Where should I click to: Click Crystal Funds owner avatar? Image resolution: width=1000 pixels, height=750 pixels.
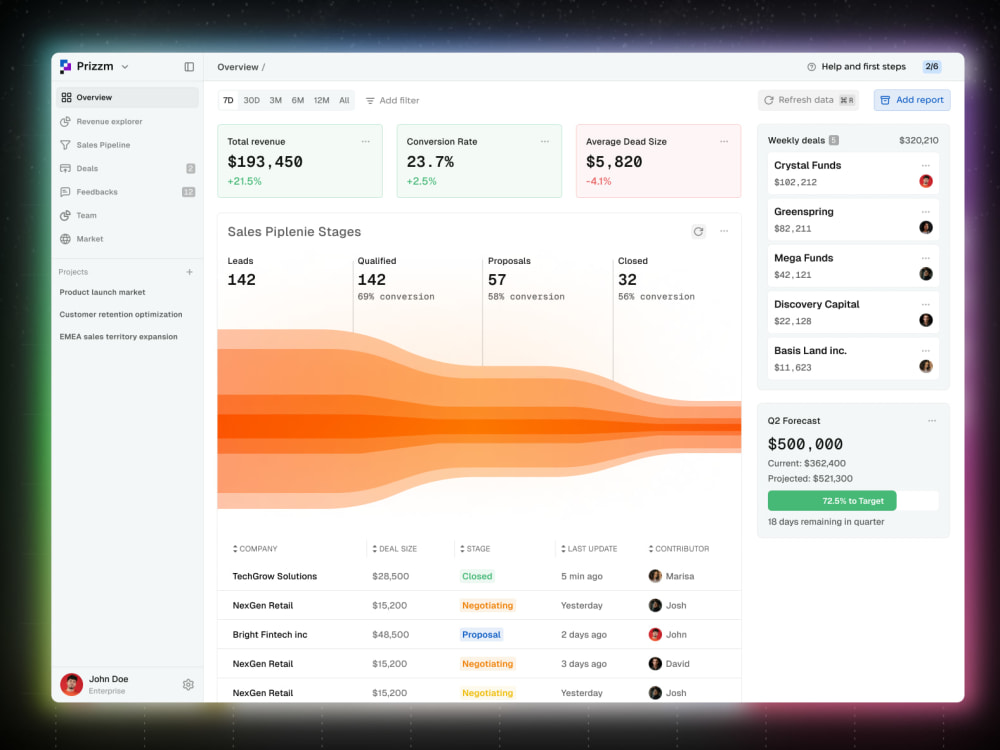(926, 181)
